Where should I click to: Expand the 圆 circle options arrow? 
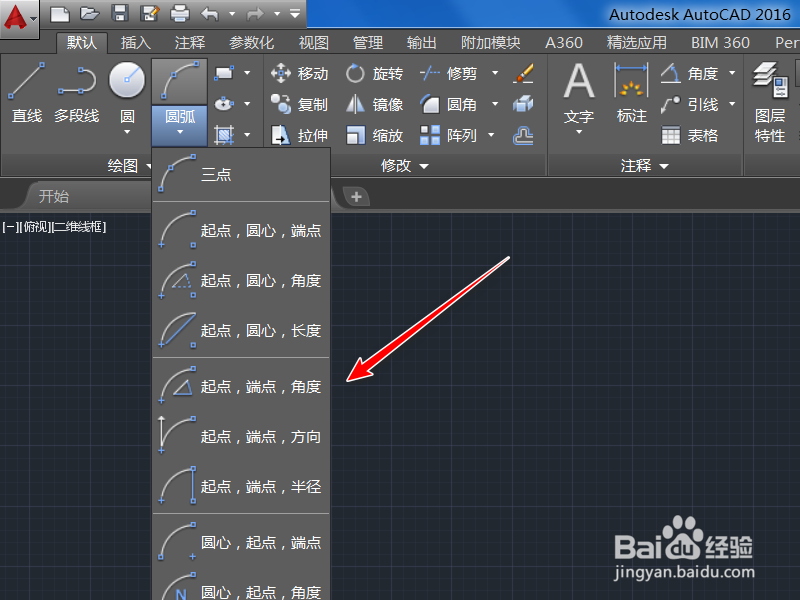coord(127,132)
